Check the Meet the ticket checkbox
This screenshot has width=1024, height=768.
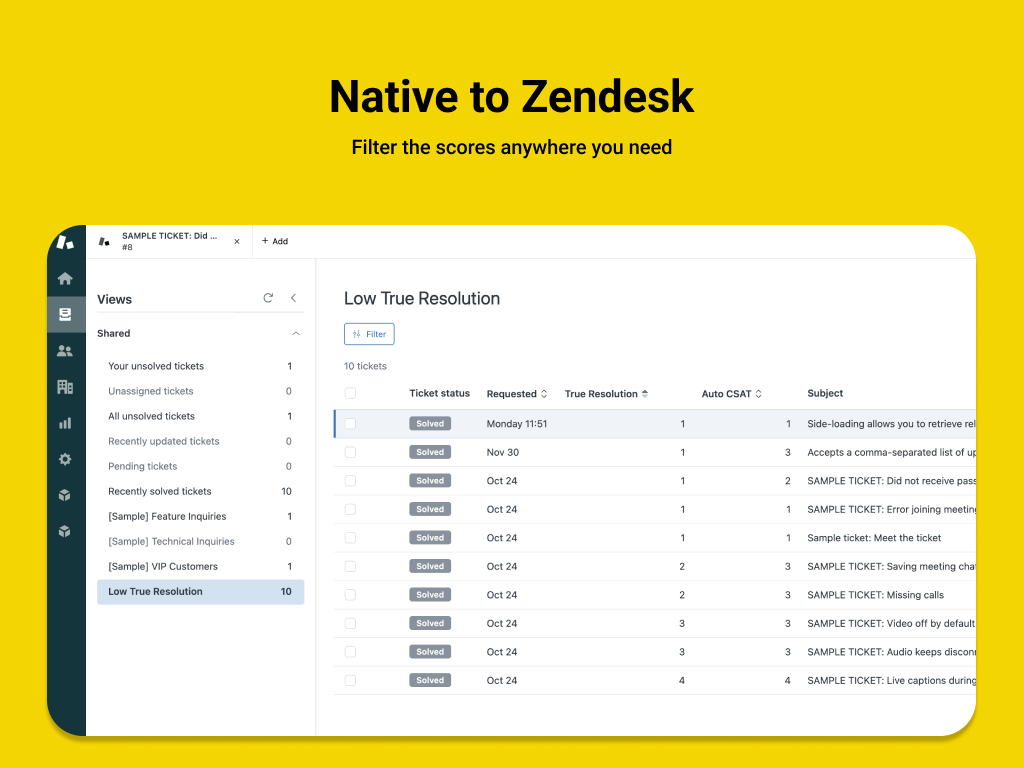click(x=351, y=537)
